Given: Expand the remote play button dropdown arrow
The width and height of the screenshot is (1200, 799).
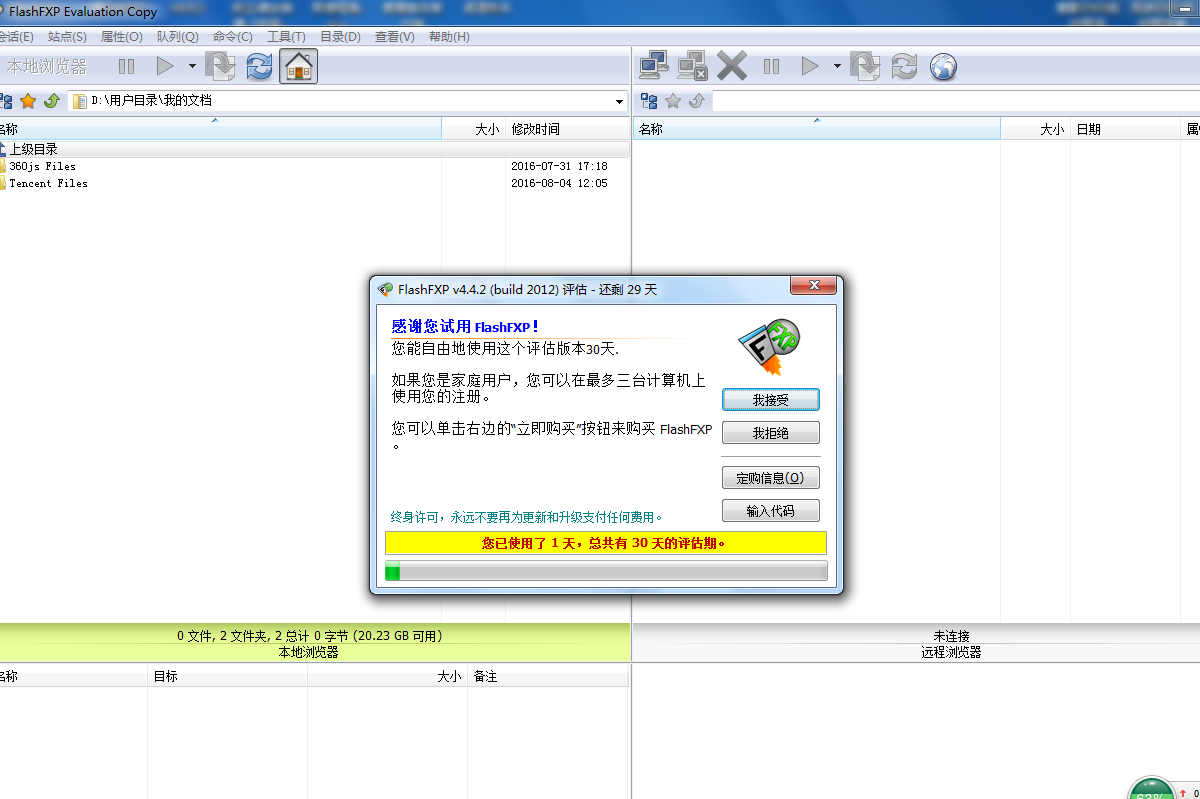Looking at the screenshot, I should [837, 67].
